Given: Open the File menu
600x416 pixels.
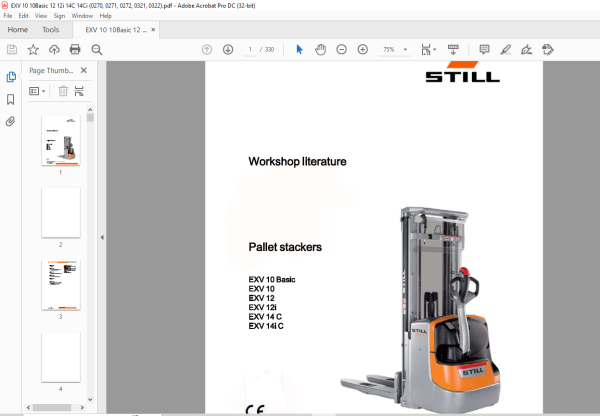Looking at the screenshot, I should click(8, 16).
